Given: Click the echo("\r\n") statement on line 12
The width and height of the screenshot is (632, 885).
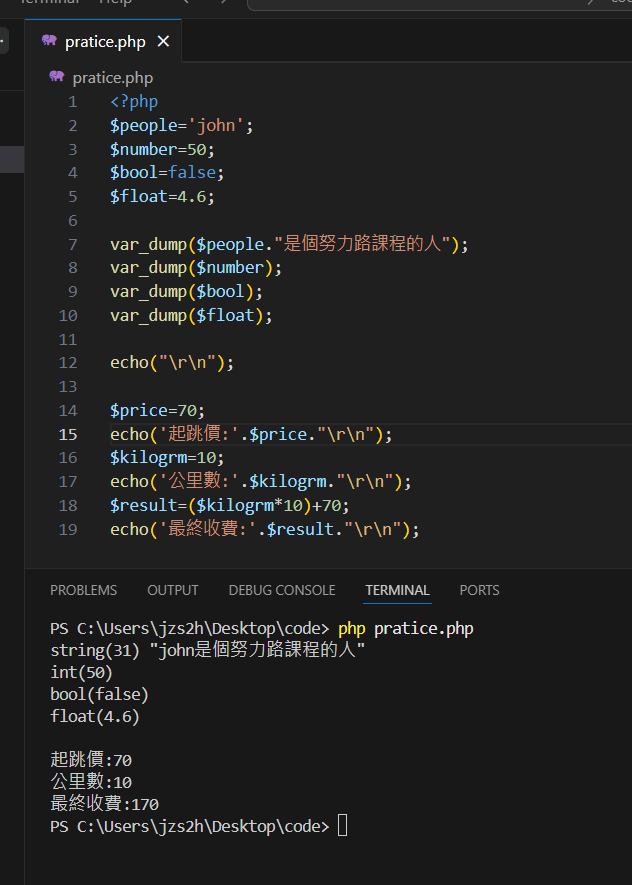Looking at the screenshot, I should tap(172, 362).
